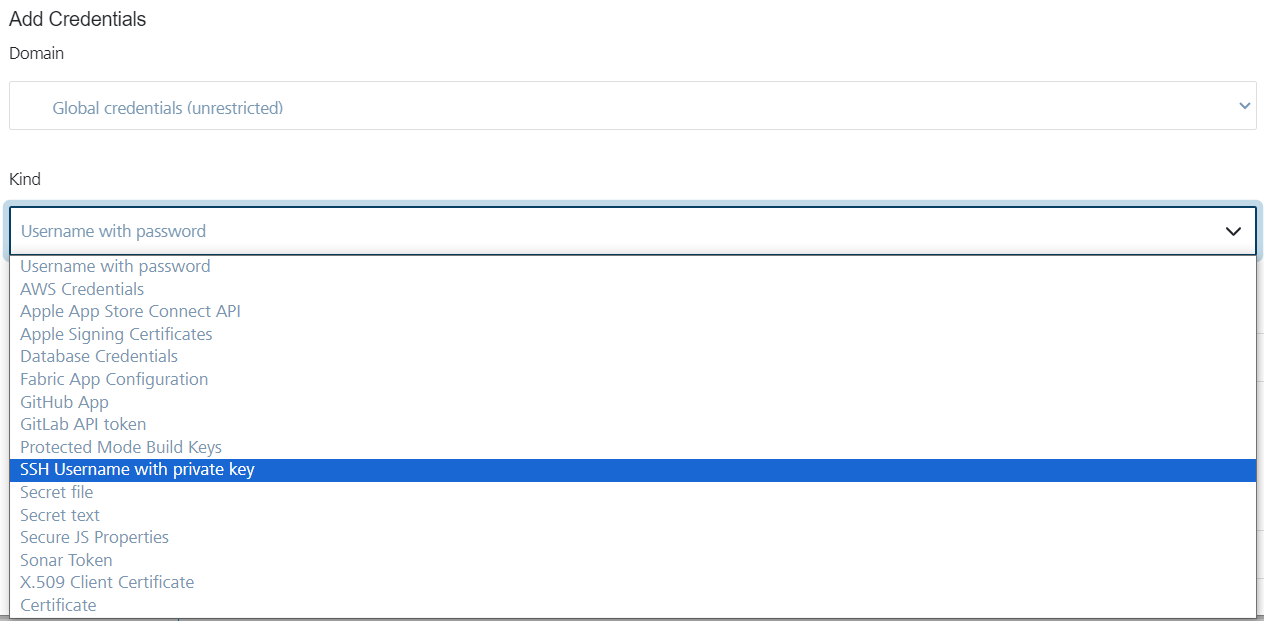The width and height of the screenshot is (1264, 621).
Task: Choose GitHub App credential kind
Action: tap(64, 402)
